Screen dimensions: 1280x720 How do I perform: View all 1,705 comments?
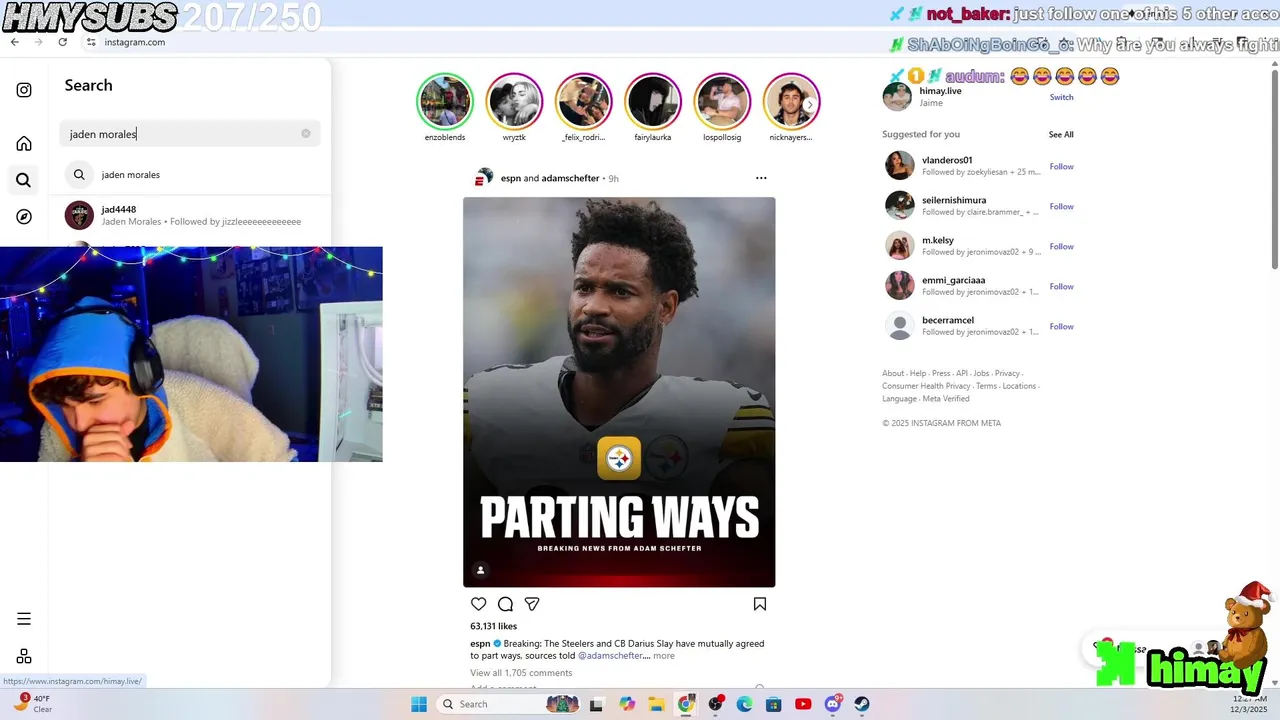[x=521, y=673]
